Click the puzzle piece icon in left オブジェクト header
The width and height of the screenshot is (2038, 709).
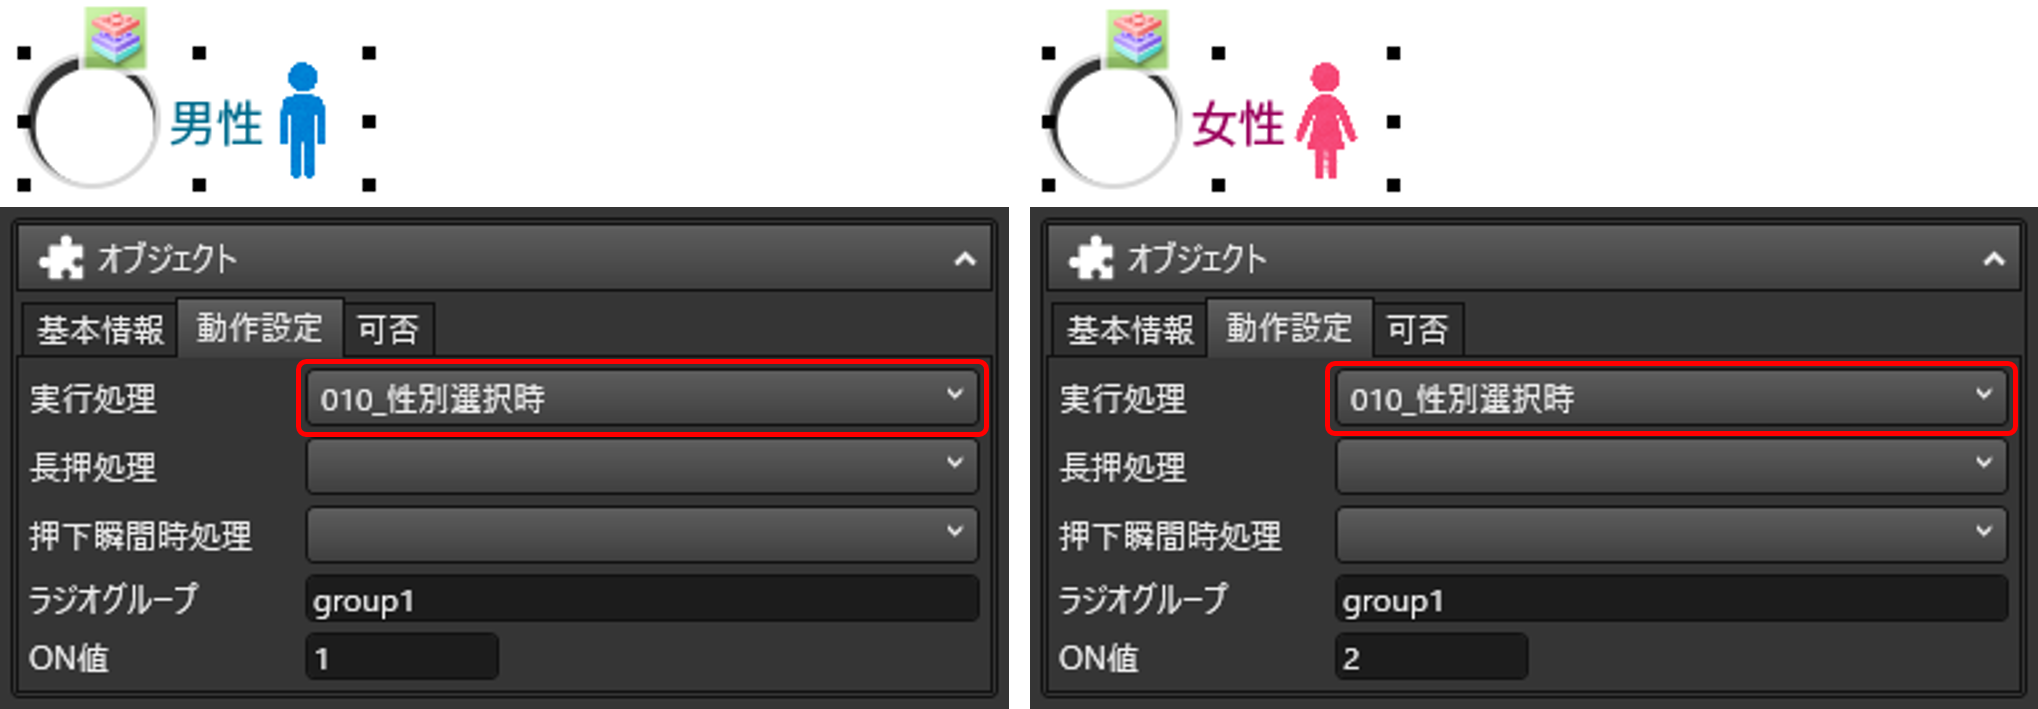(x=61, y=259)
